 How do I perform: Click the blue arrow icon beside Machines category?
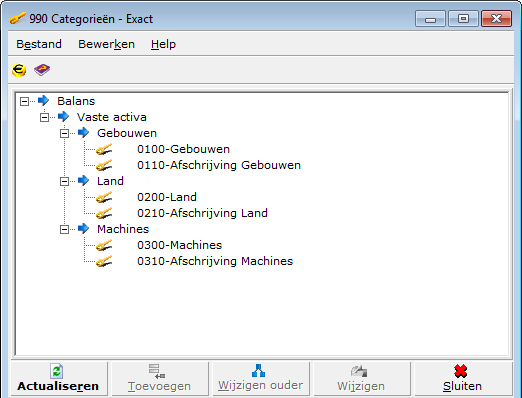[x=83, y=229]
